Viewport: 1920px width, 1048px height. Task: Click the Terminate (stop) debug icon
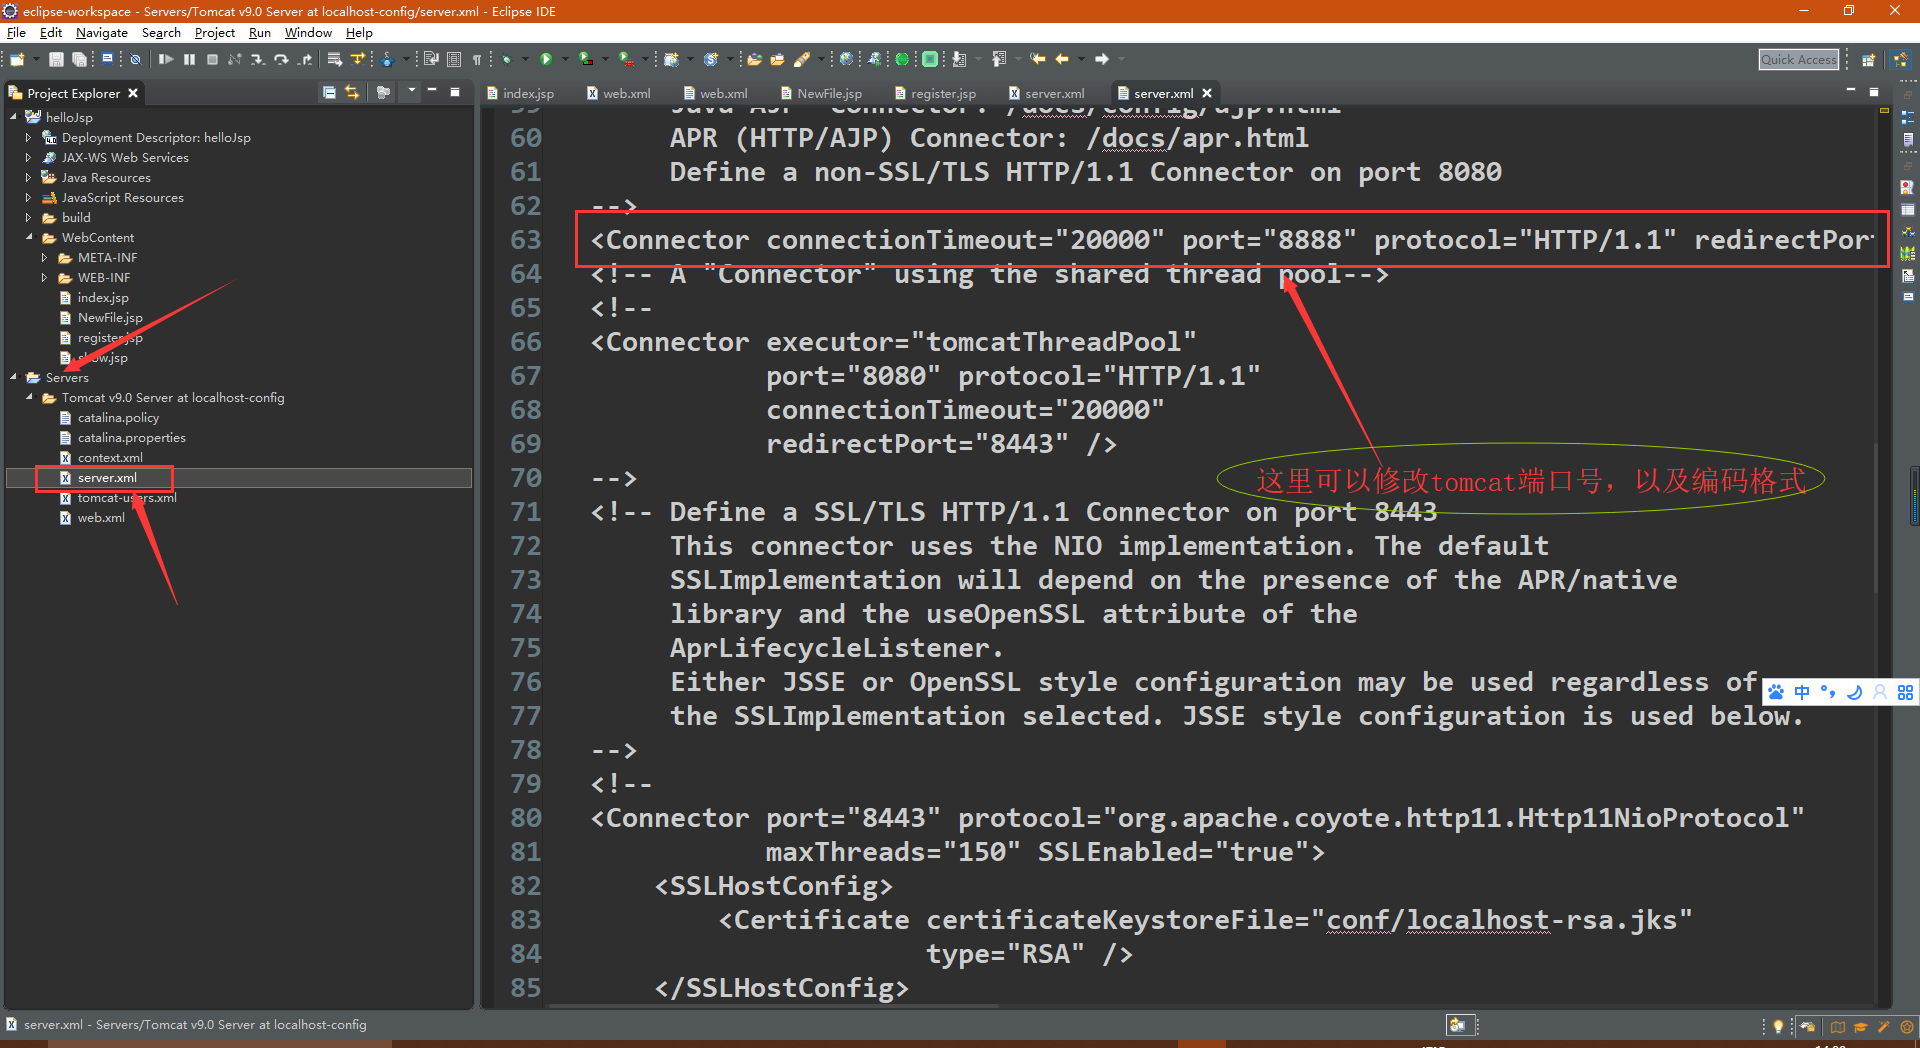pyautogui.click(x=212, y=59)
